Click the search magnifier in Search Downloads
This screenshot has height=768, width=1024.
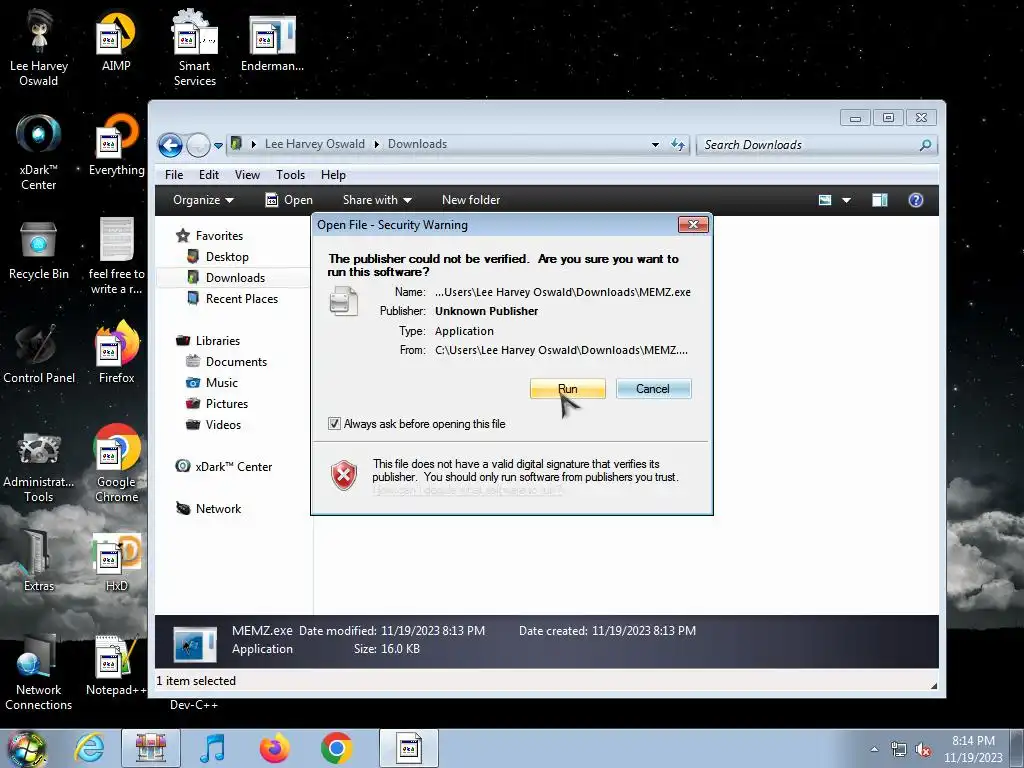pos(925,145)
